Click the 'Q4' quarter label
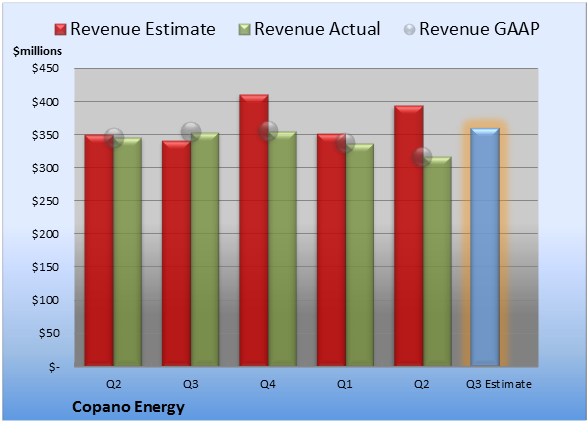Image resolution: width=588 pixels, height=422 pixels. pyautogui.click(x=268, y=384)
